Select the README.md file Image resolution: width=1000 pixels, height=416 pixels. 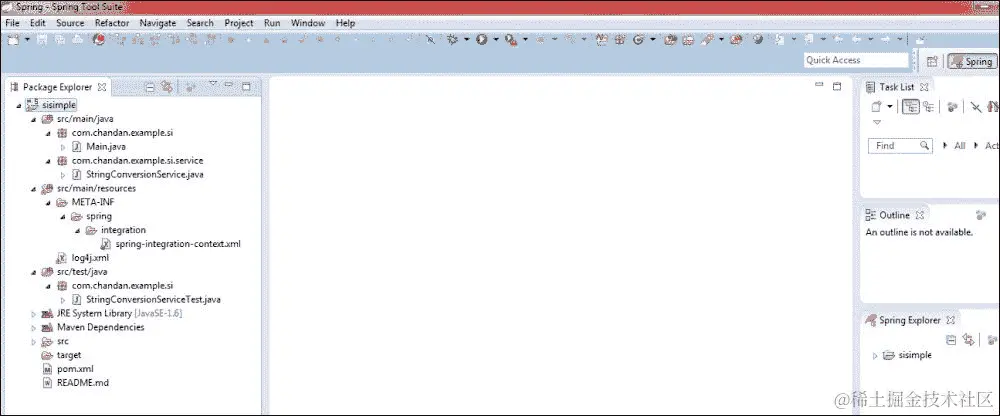click(75, 383)
